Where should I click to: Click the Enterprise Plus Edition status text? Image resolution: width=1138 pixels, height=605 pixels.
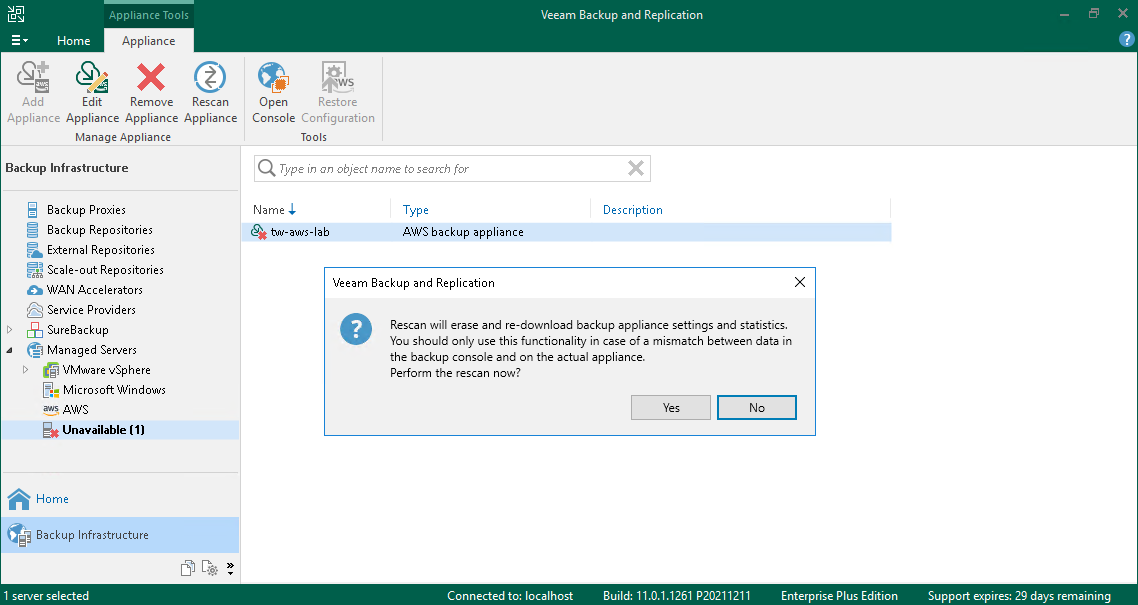pos(839,596)
